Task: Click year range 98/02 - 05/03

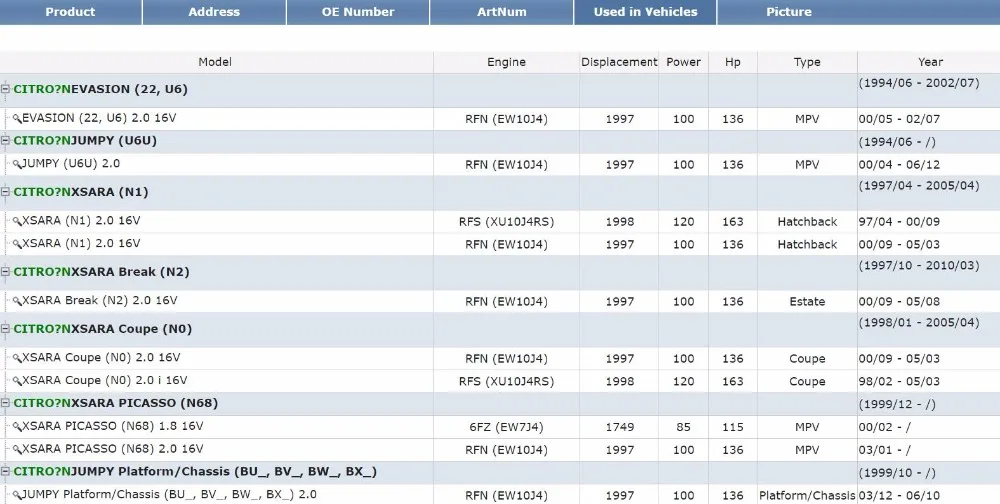Action: point(899,382)
